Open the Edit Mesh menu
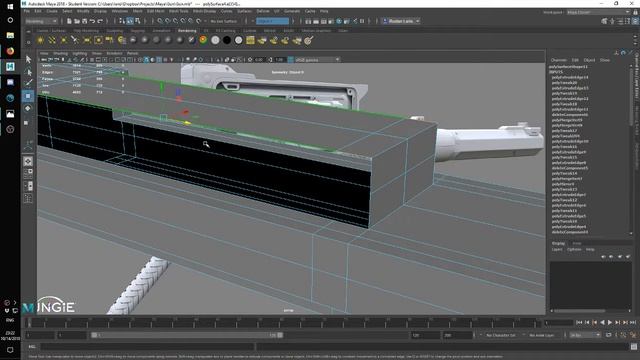The width and height of the screenshot is (640, 360). [156, 11]
